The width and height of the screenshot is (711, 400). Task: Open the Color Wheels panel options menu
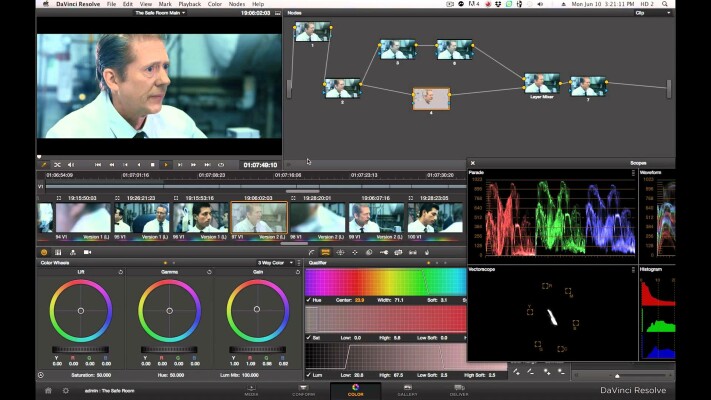[x=299, y=263]
